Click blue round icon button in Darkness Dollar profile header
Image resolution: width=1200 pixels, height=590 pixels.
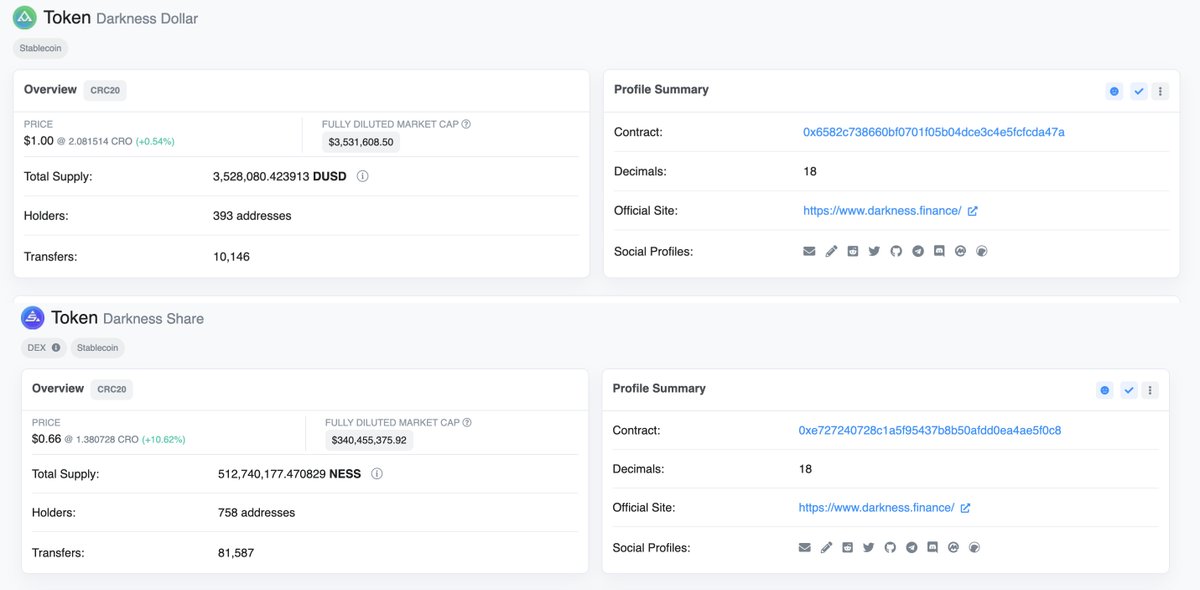(x=1114, y=91)
